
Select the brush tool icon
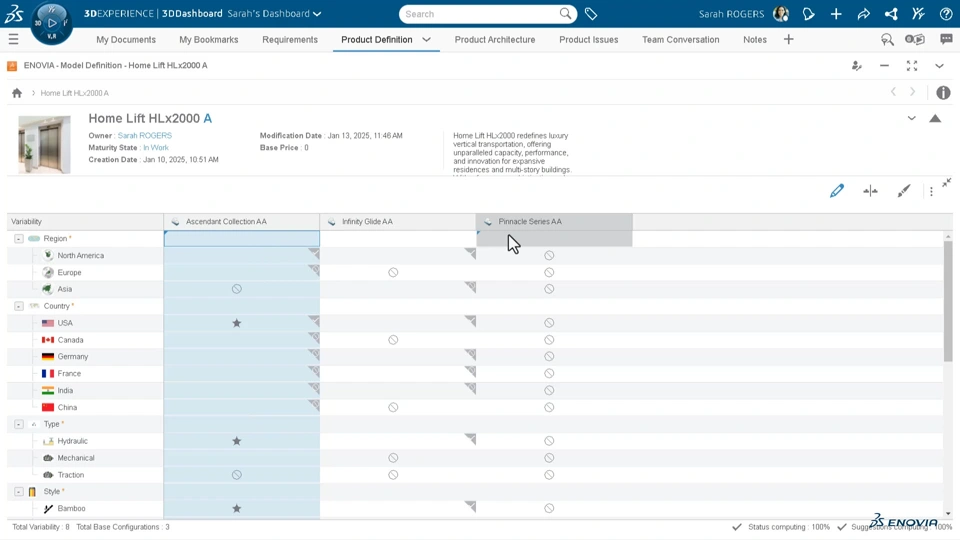[x=904, y=191]
